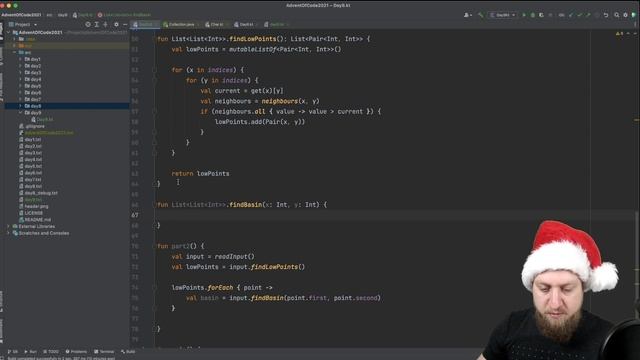Click AdventOfCode2021 breadcrumb in navigation bar
The height and width of the screenshot is (360, 640).
click(21, 15)
